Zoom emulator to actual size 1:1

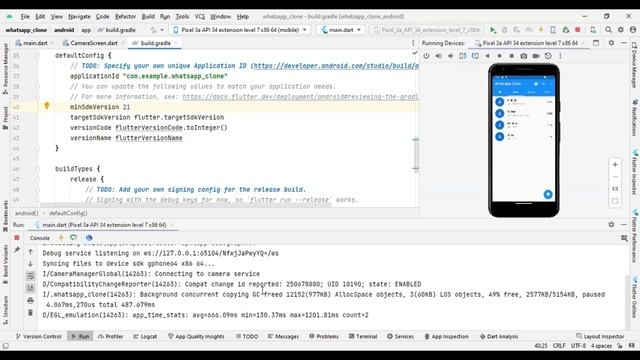pyautogui.click(x=615, y=189)
